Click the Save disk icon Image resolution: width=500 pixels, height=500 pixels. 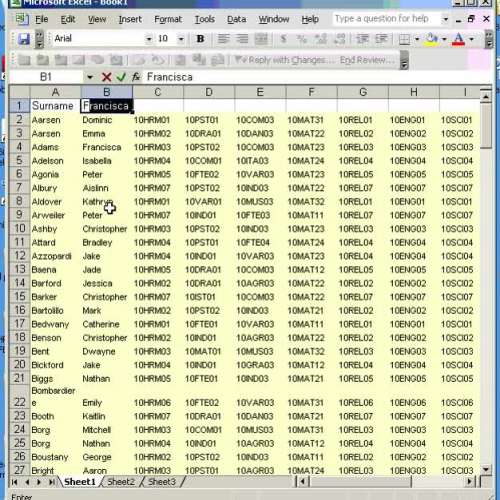(24, 39)
